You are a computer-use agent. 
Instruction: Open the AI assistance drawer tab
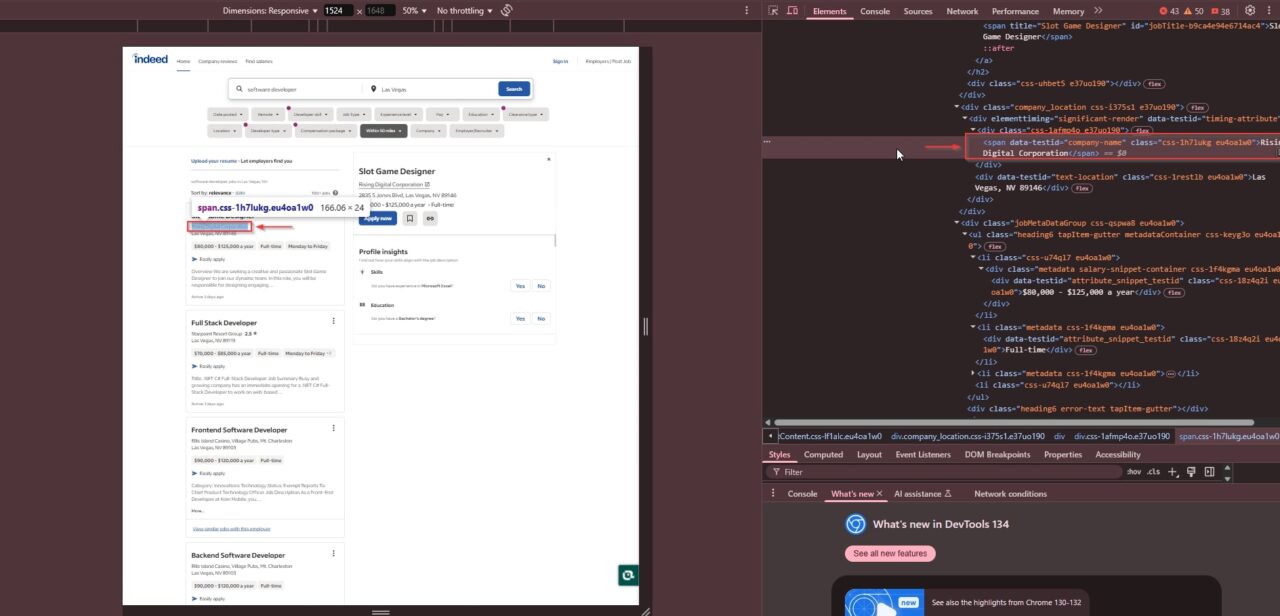tap(923, 494)
